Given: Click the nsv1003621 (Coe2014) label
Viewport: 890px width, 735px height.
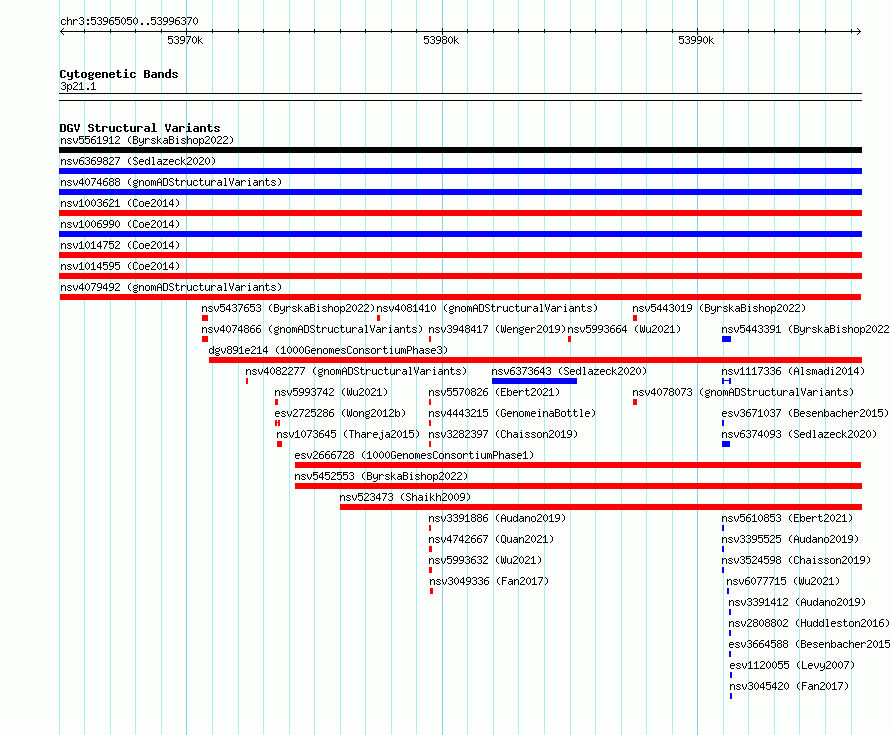Looking at the screenshot, I should coord(120,203).
